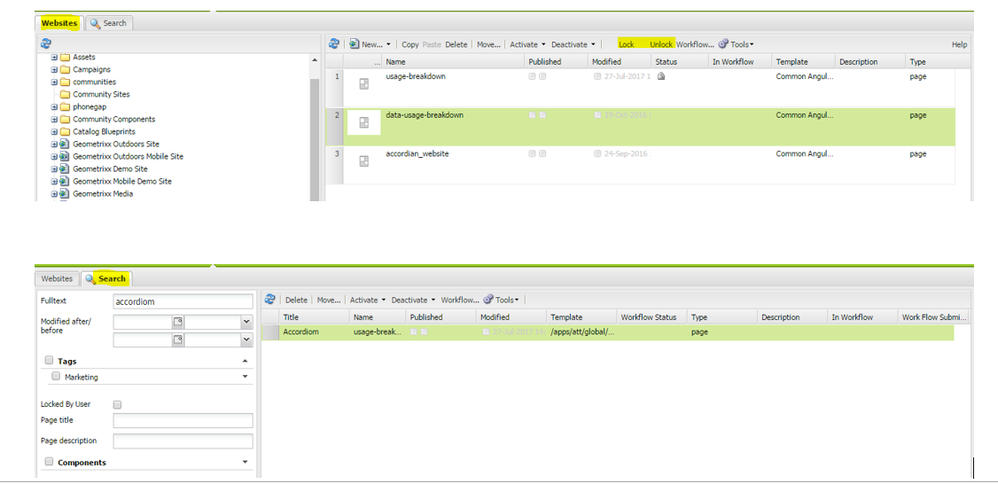
Task: Click Delete in the search results toolbar
Action: coord(296,299)
